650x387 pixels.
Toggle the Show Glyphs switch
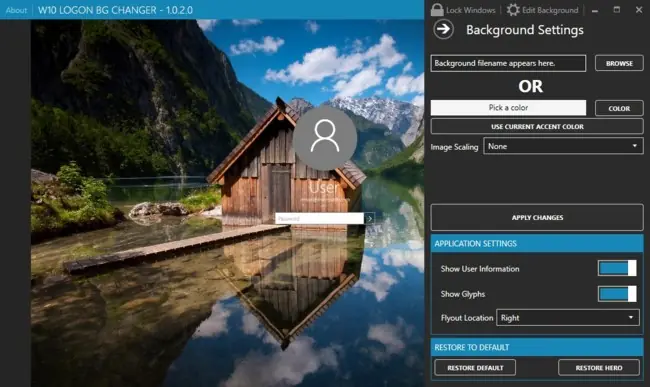[x=617, y=294]
